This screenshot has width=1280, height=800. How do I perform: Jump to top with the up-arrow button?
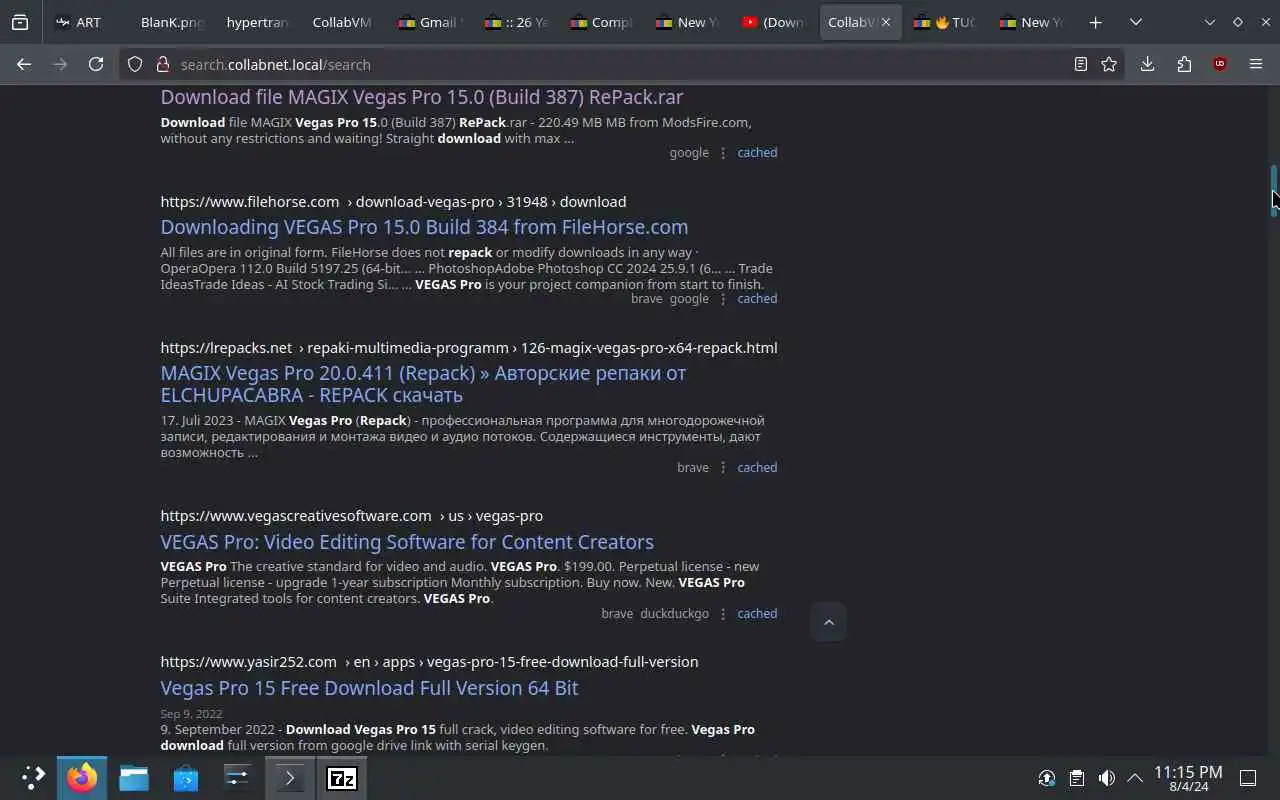click(x=828, y=622)
